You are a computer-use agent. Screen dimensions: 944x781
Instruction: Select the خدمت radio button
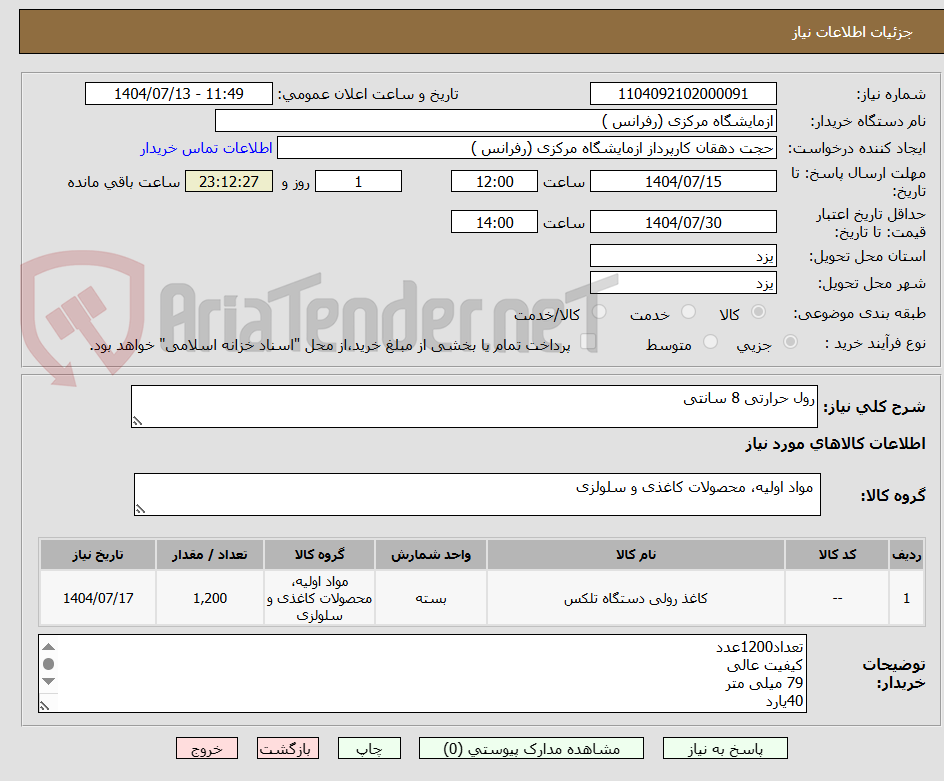pos(688,311)
